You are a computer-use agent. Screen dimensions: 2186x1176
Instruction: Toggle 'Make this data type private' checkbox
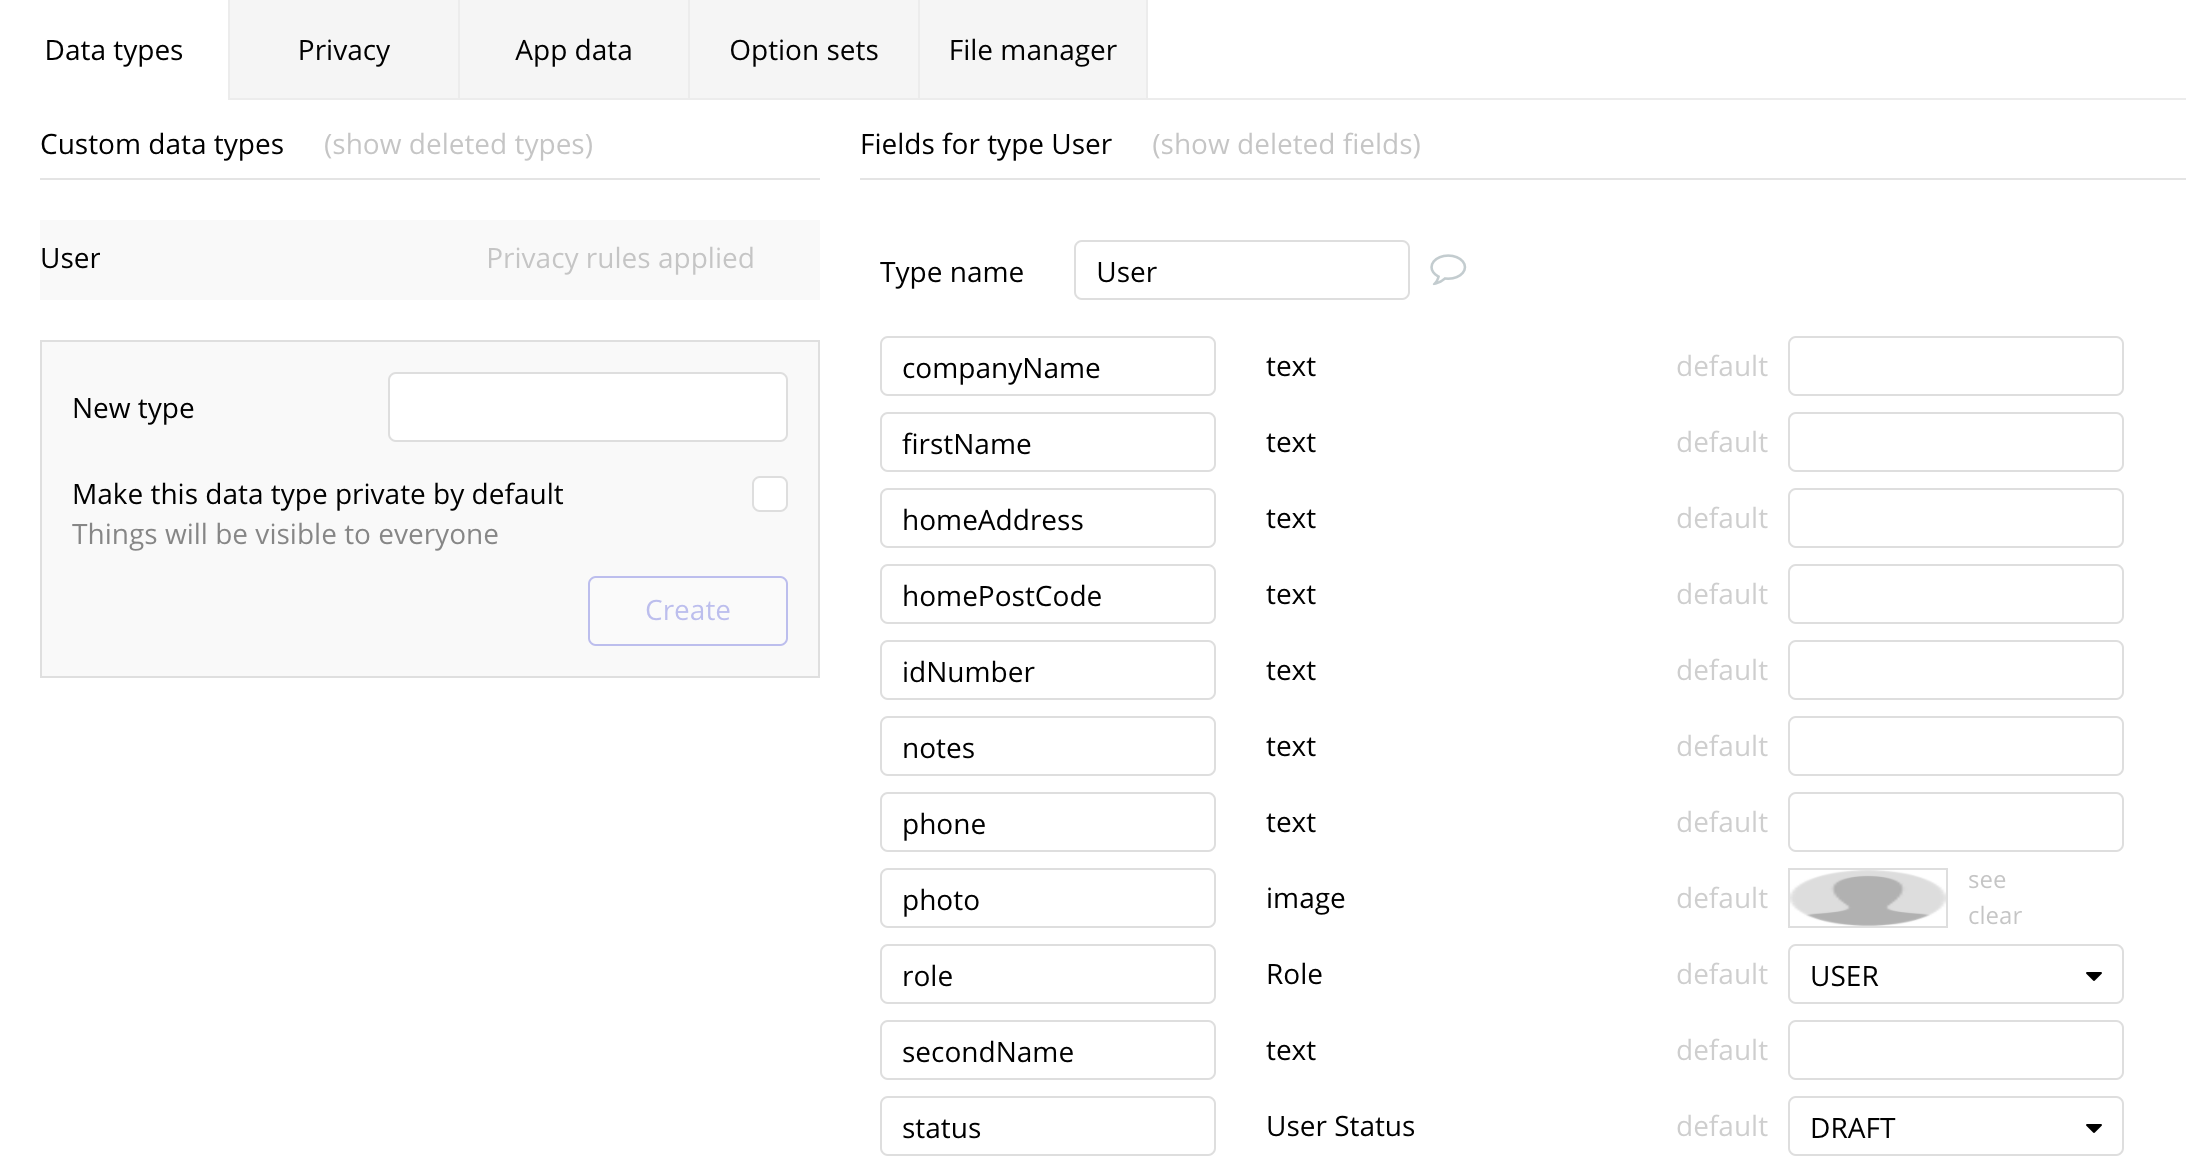(769, 494)
